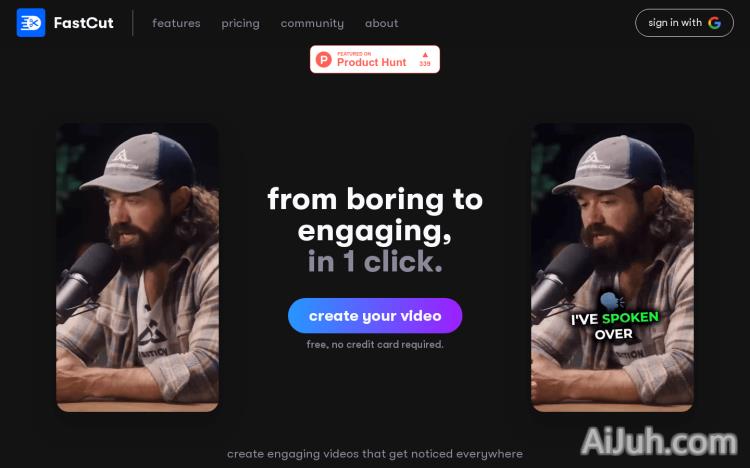Click the FastCut blue logo icon
The image size is (750, 468).
pos(31,22)
